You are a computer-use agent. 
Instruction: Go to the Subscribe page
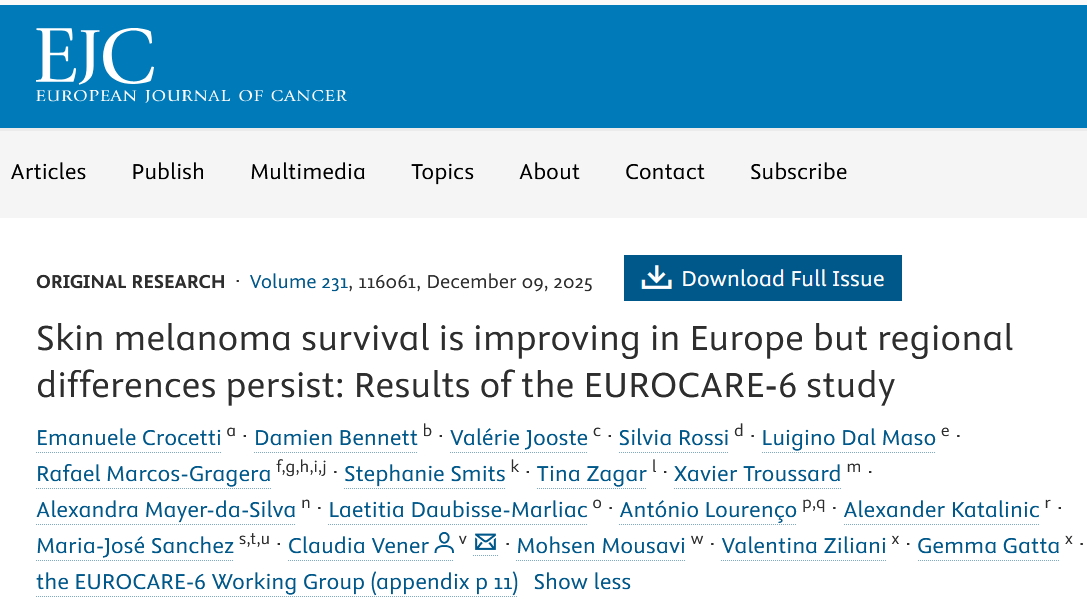(x=798, y=172)
